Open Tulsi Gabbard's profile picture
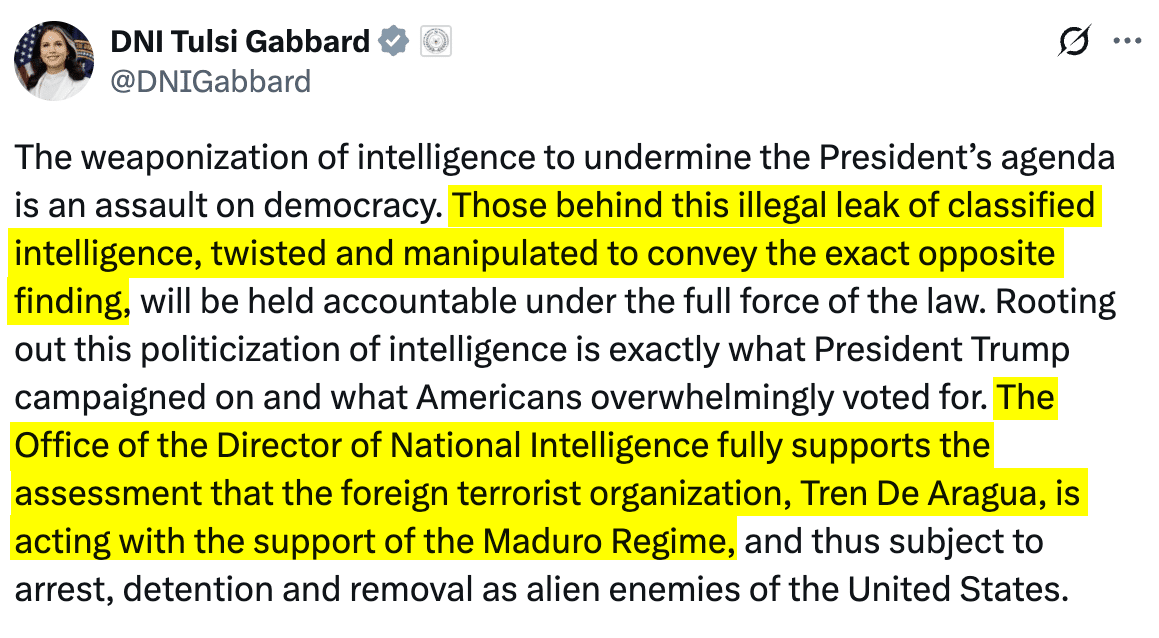The height and width of the screenshot is (638, 1159). [53, 61]
